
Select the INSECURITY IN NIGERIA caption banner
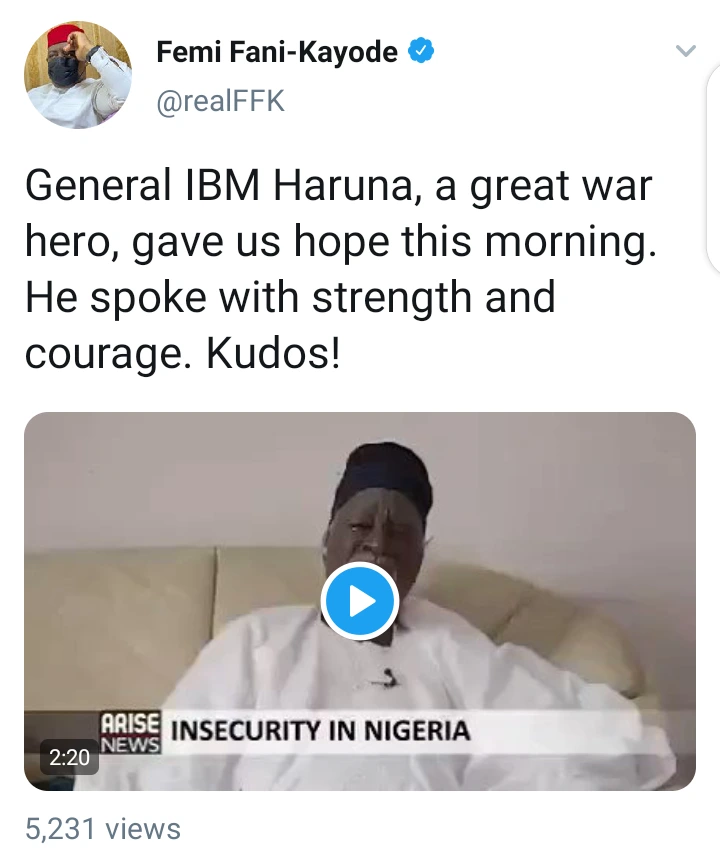coord(320,730)
